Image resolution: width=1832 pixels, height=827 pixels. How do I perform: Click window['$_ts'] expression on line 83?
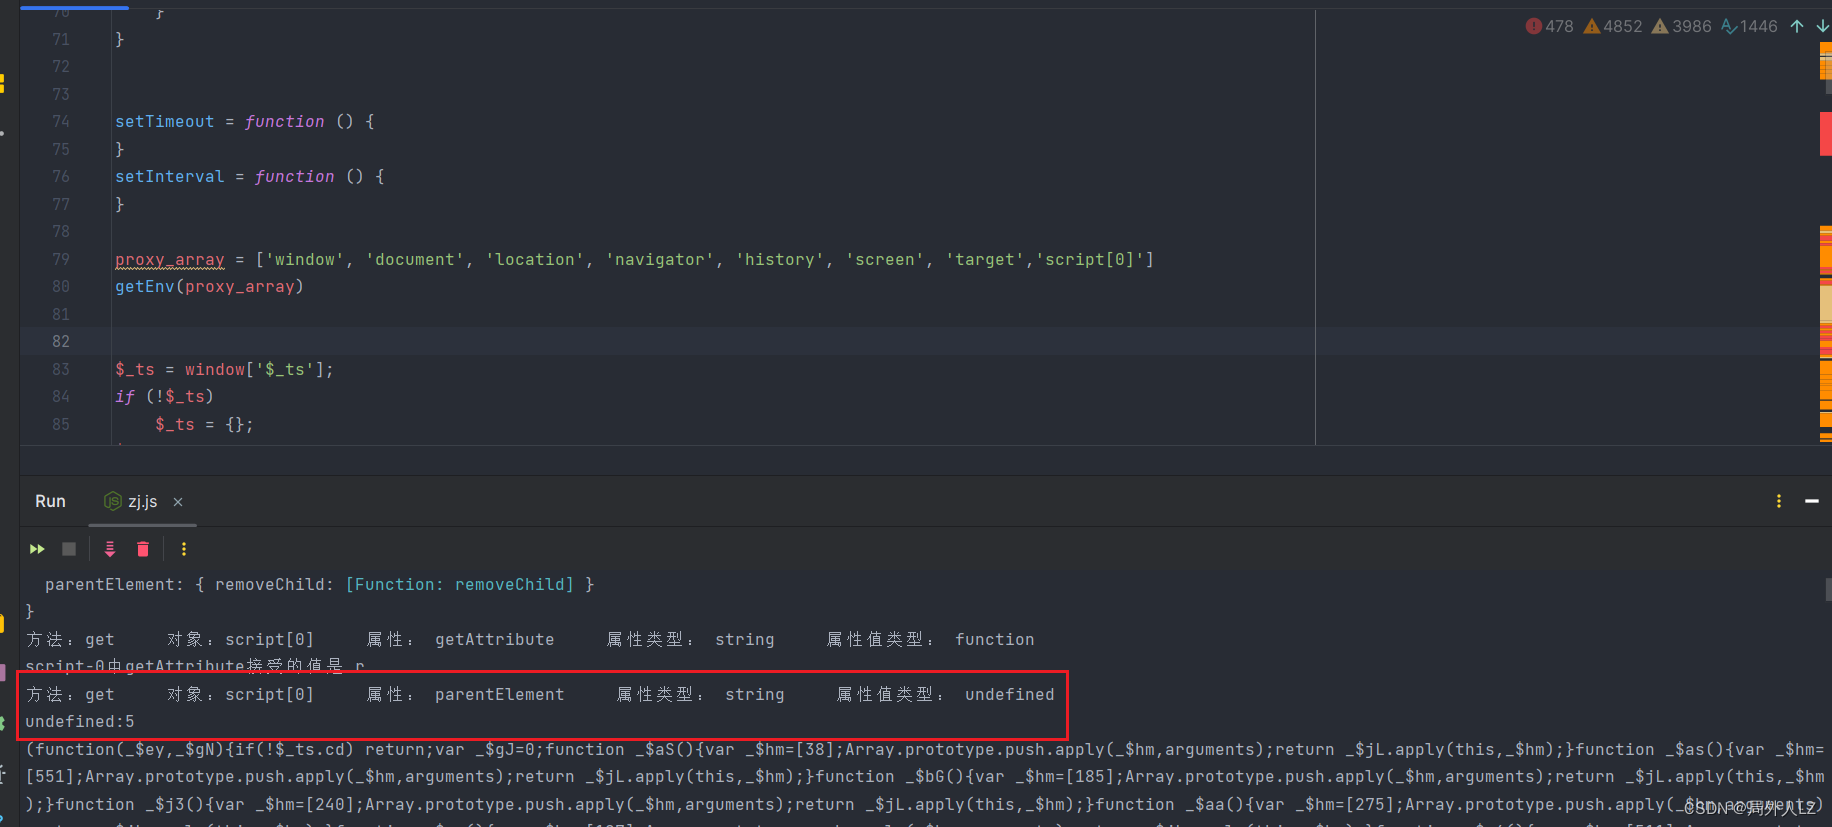pyautogui.click(x=254, y=370)
